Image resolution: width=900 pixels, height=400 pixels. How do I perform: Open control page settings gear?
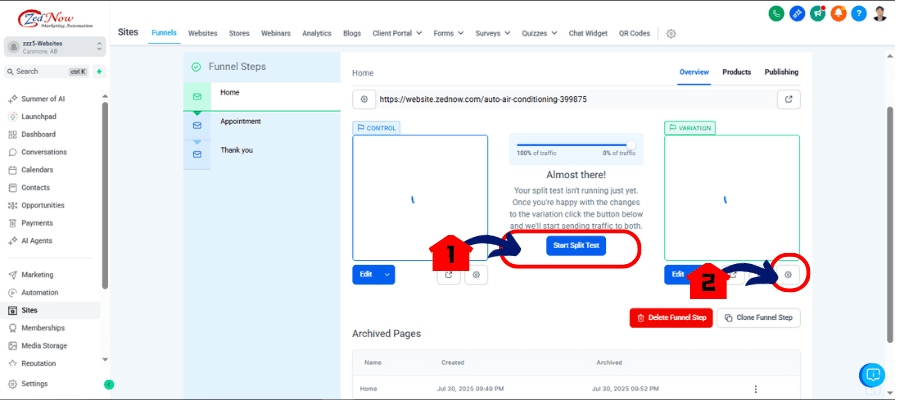[476, 275]
